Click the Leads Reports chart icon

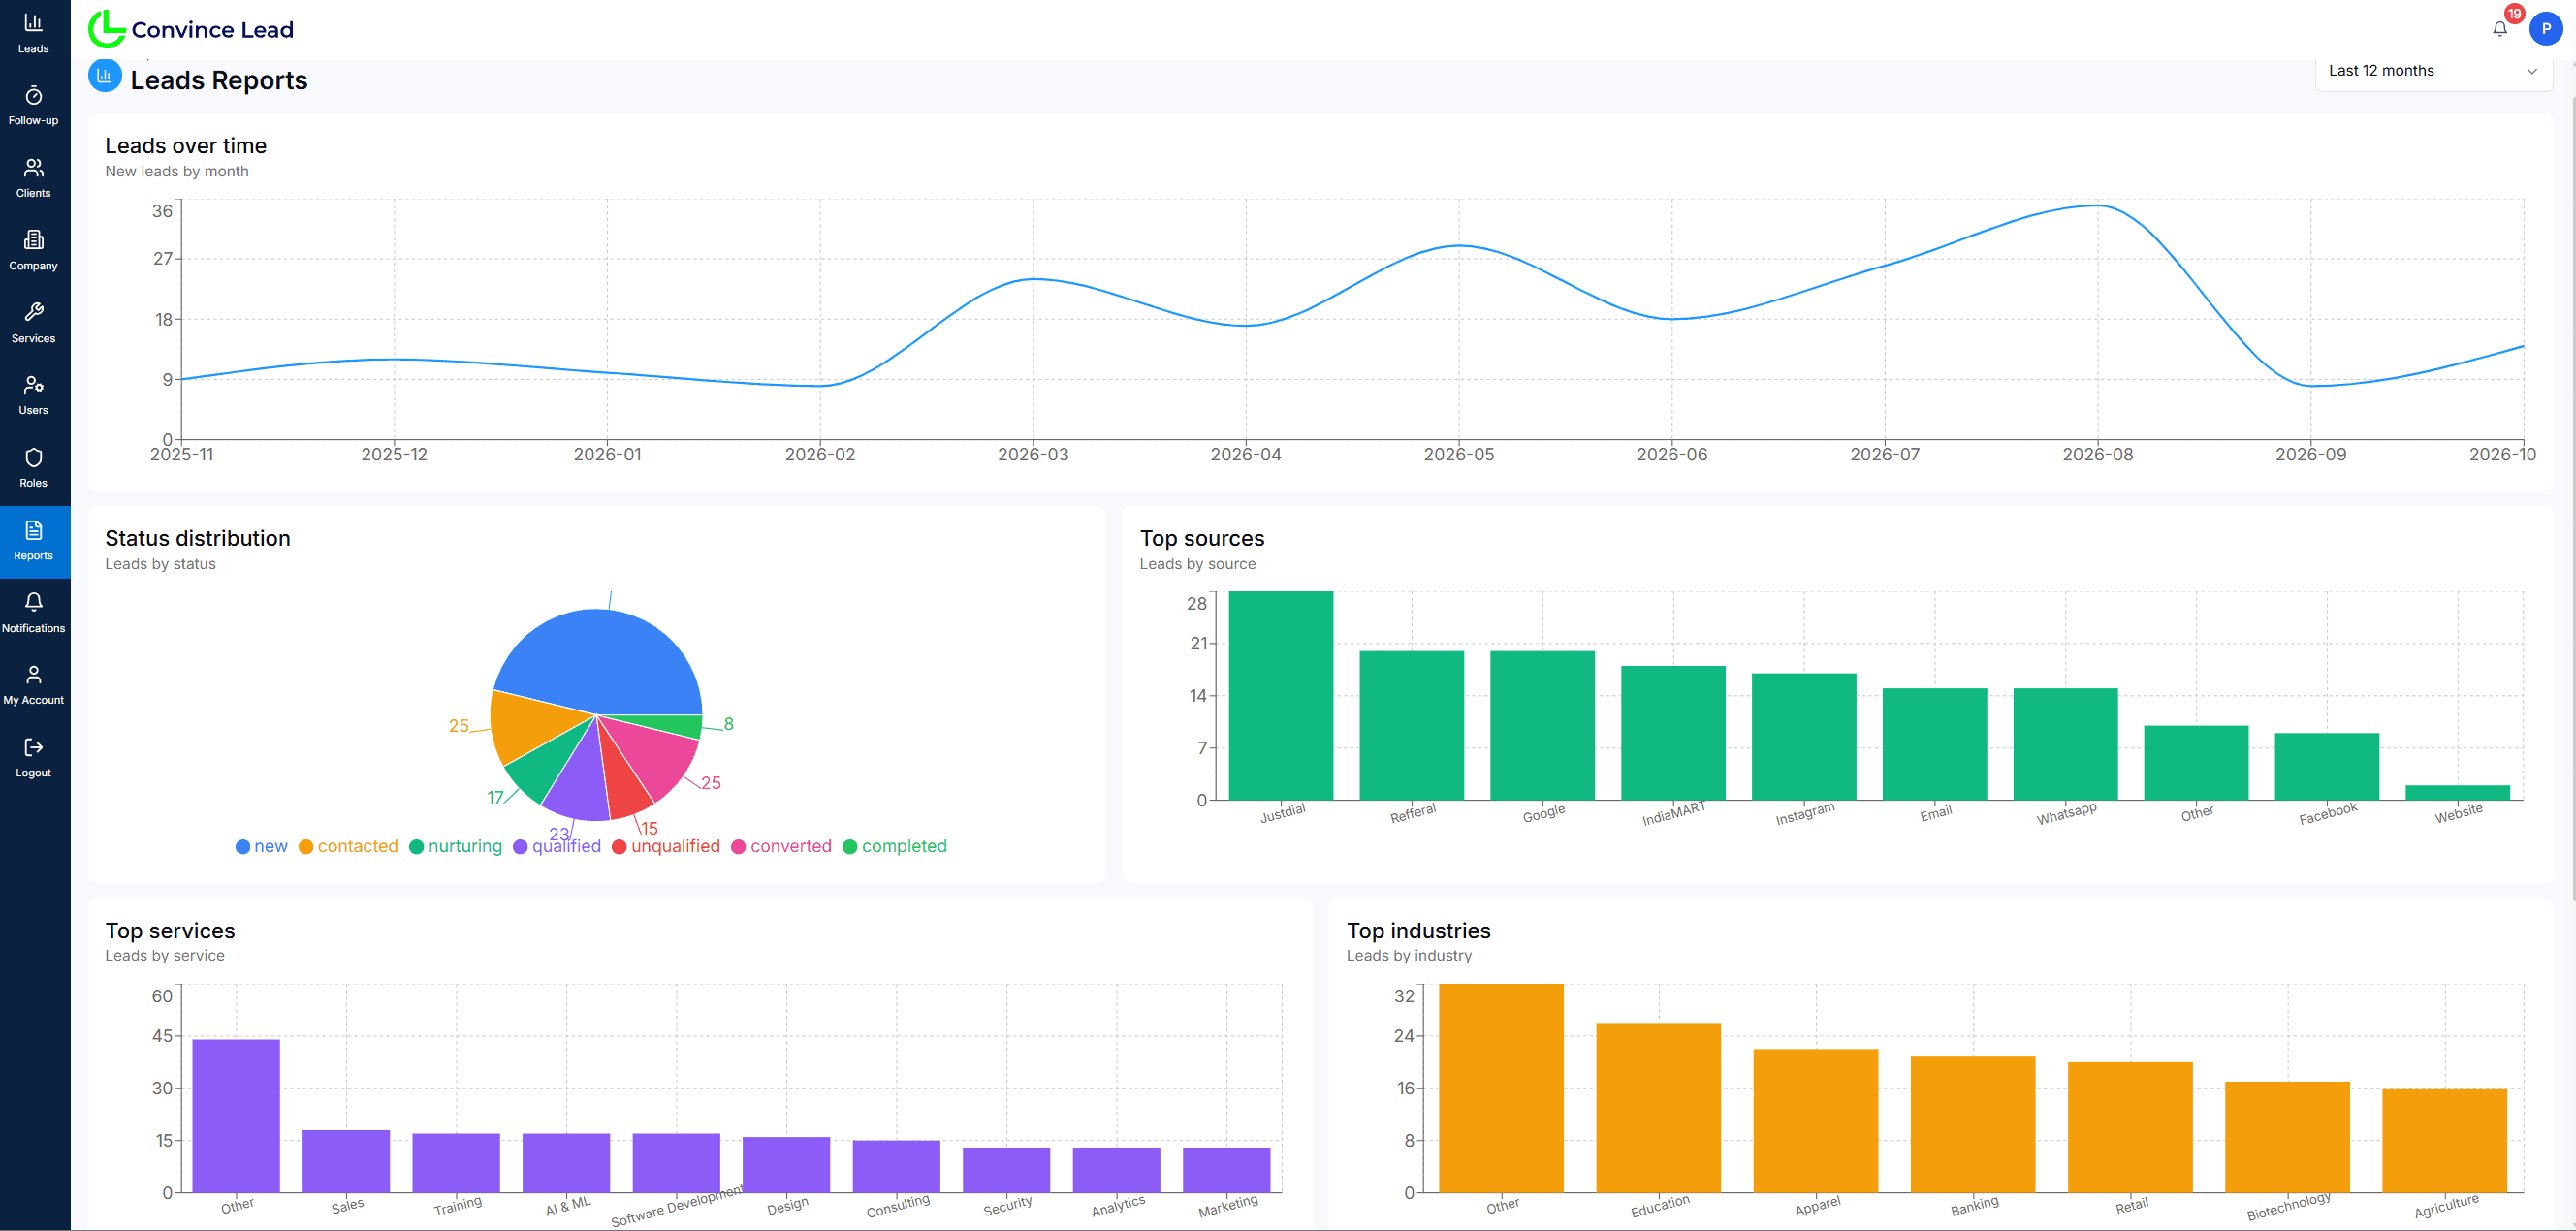[105, 76]
